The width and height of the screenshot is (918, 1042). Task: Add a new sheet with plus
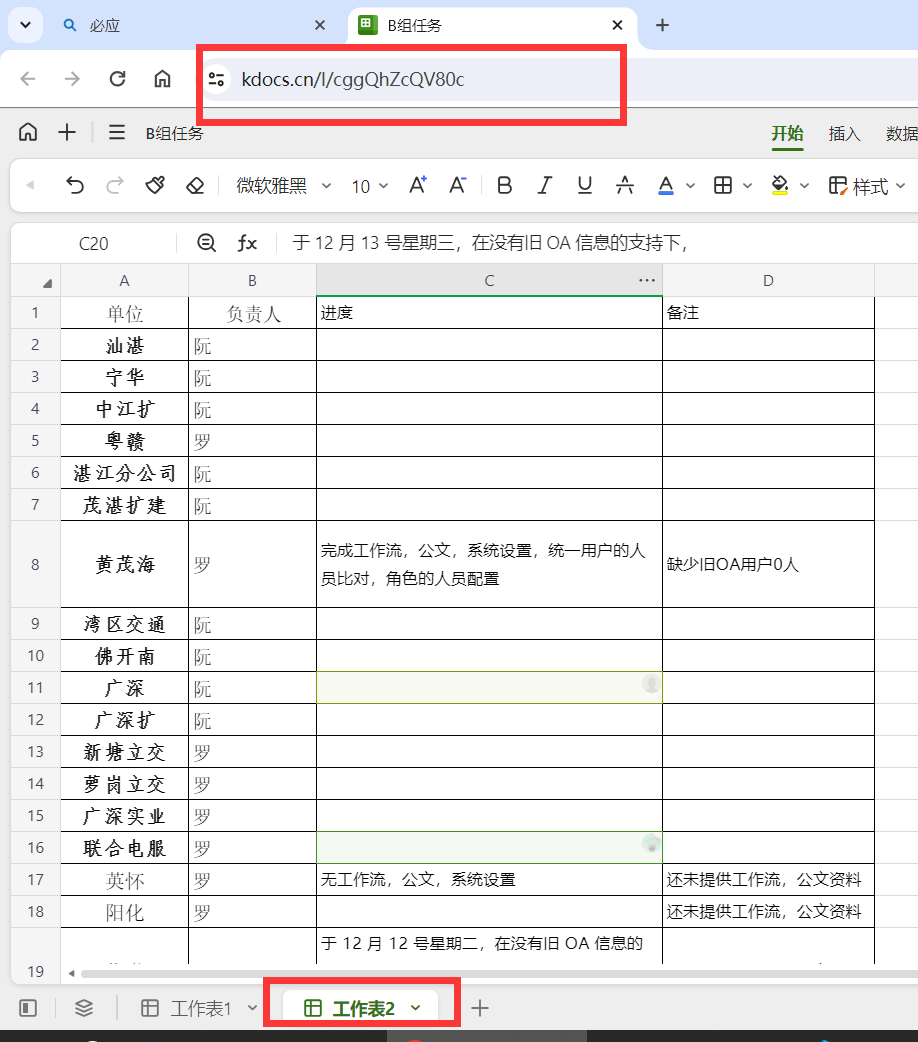480,1008
